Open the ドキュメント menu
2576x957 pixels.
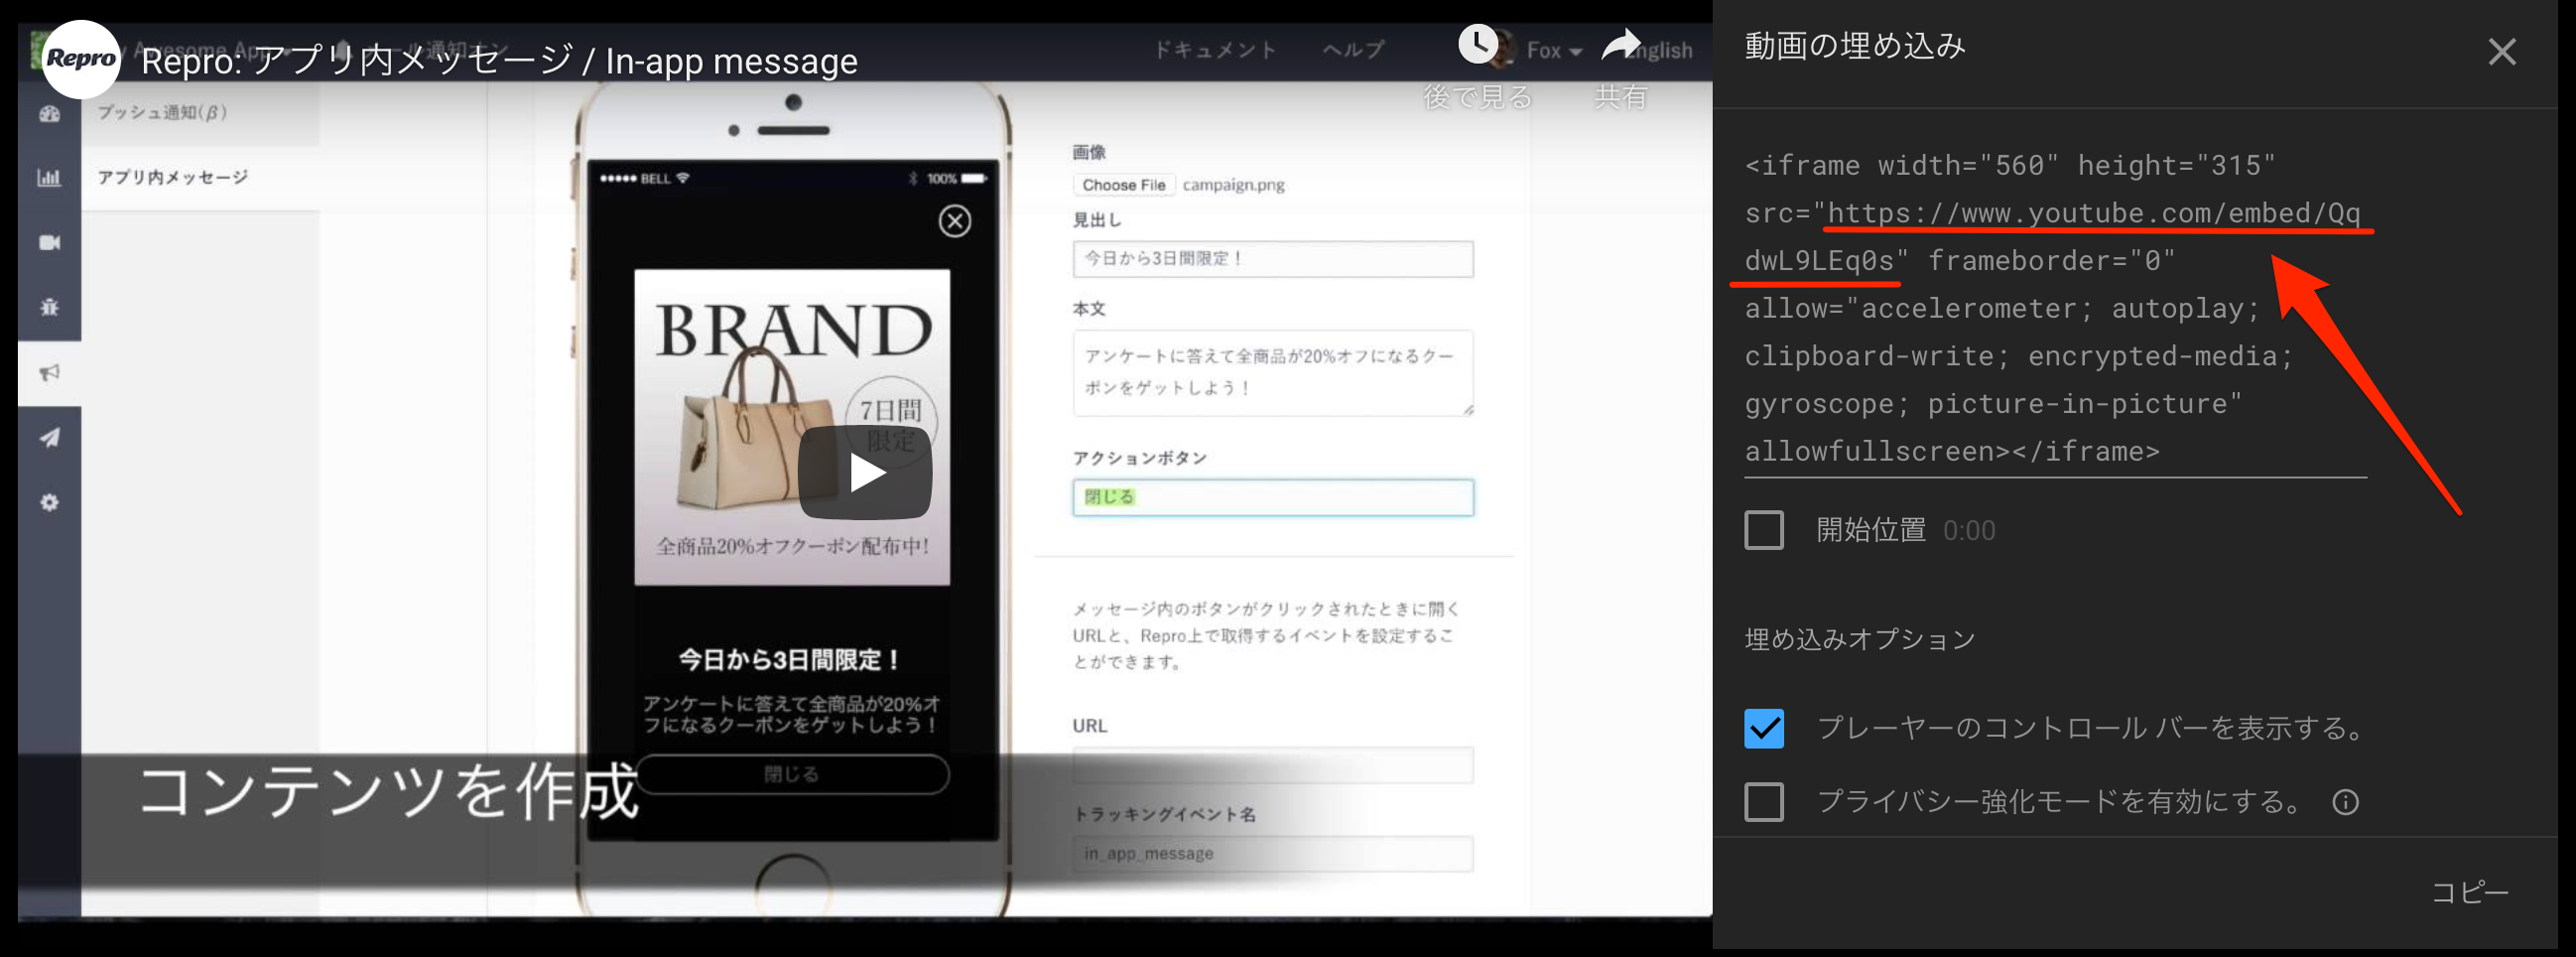click(x=1215, y=50)
